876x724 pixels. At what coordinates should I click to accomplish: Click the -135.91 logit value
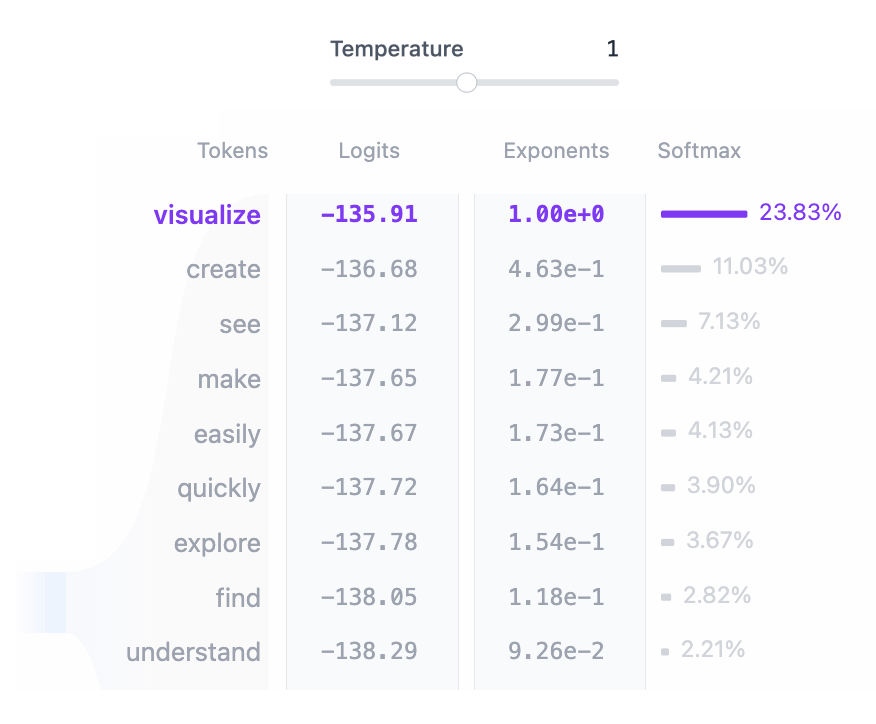pos(369,214)
